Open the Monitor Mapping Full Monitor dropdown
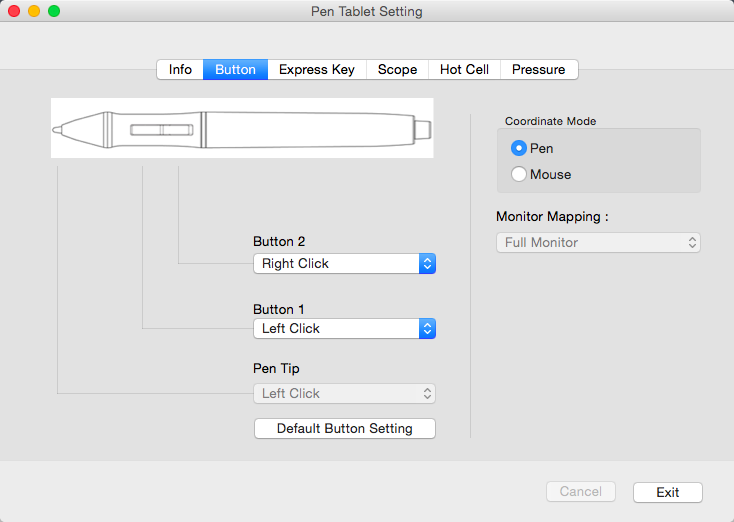Viewport: 734px width, 522px height. 598,243
